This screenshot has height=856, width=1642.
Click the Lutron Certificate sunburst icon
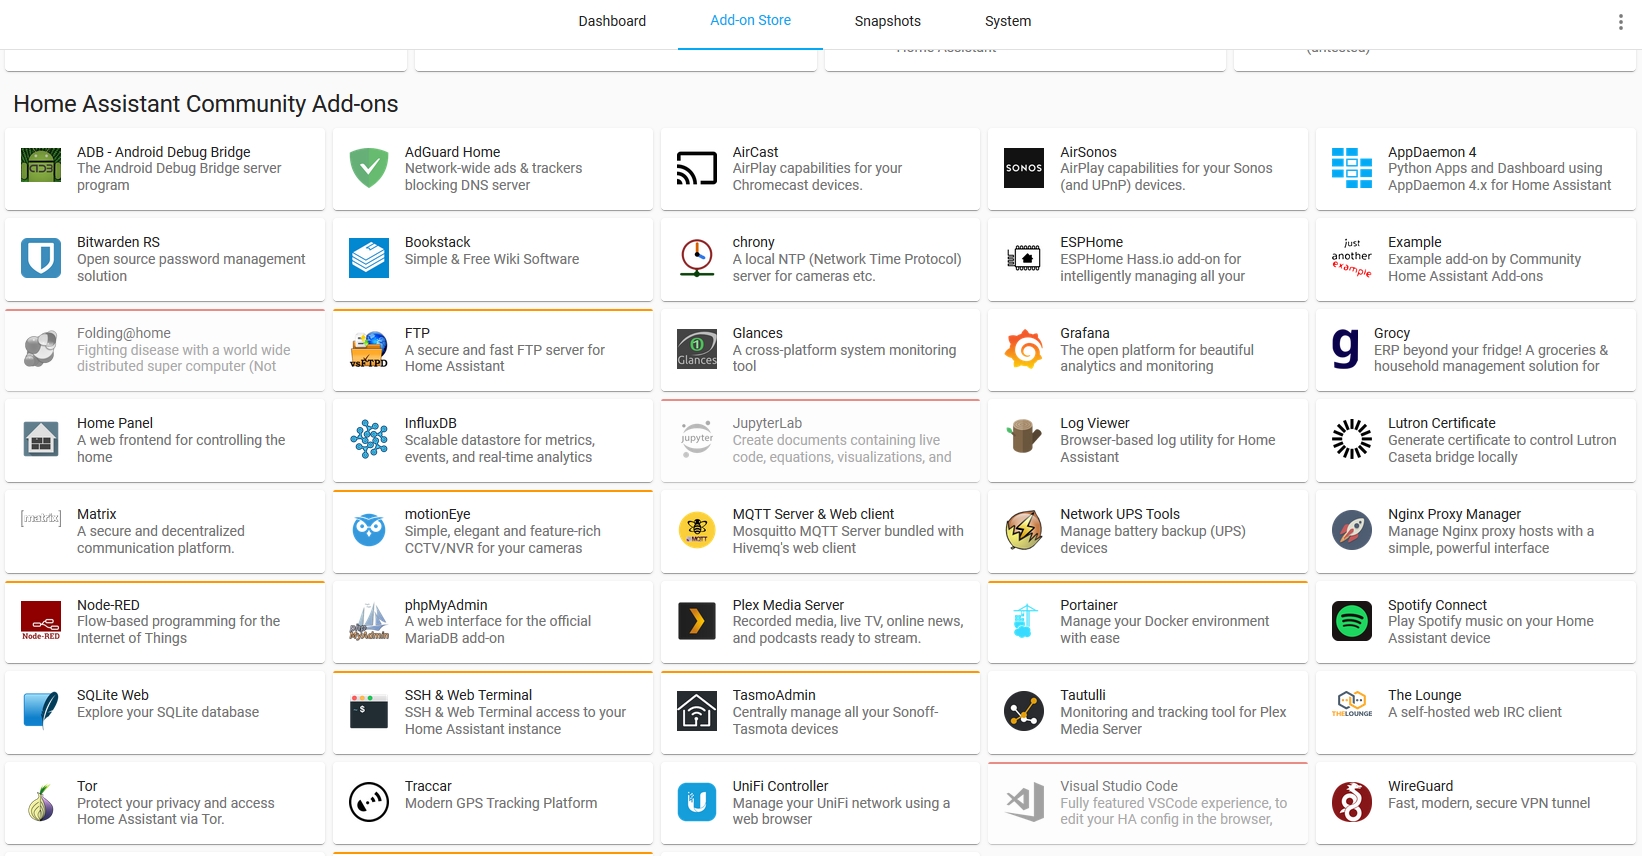(x=1352, y=439)
